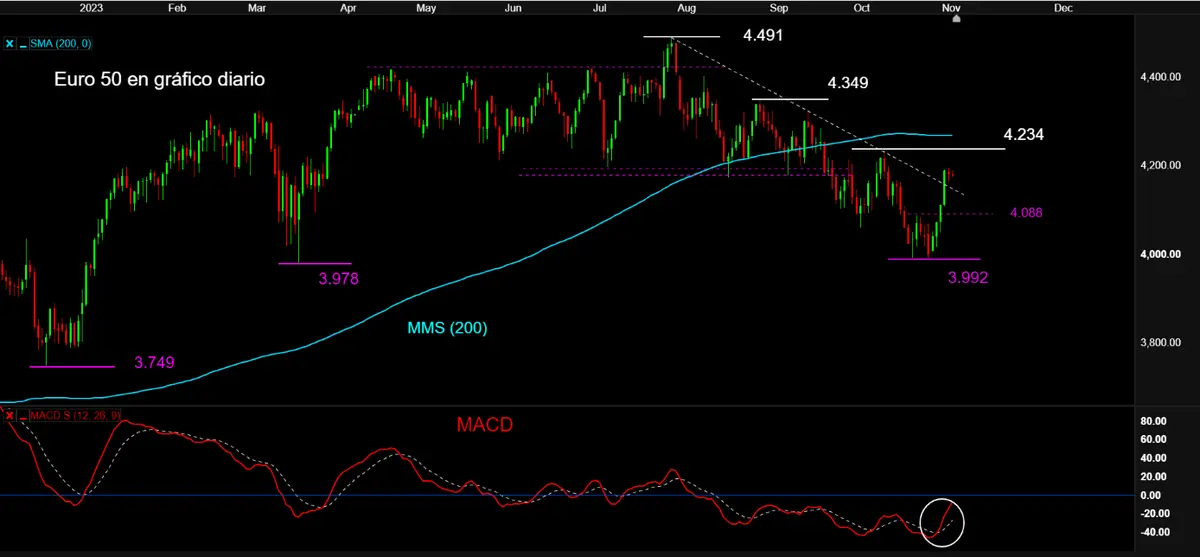Select the MMS (200) annotation

coord(447,328)
